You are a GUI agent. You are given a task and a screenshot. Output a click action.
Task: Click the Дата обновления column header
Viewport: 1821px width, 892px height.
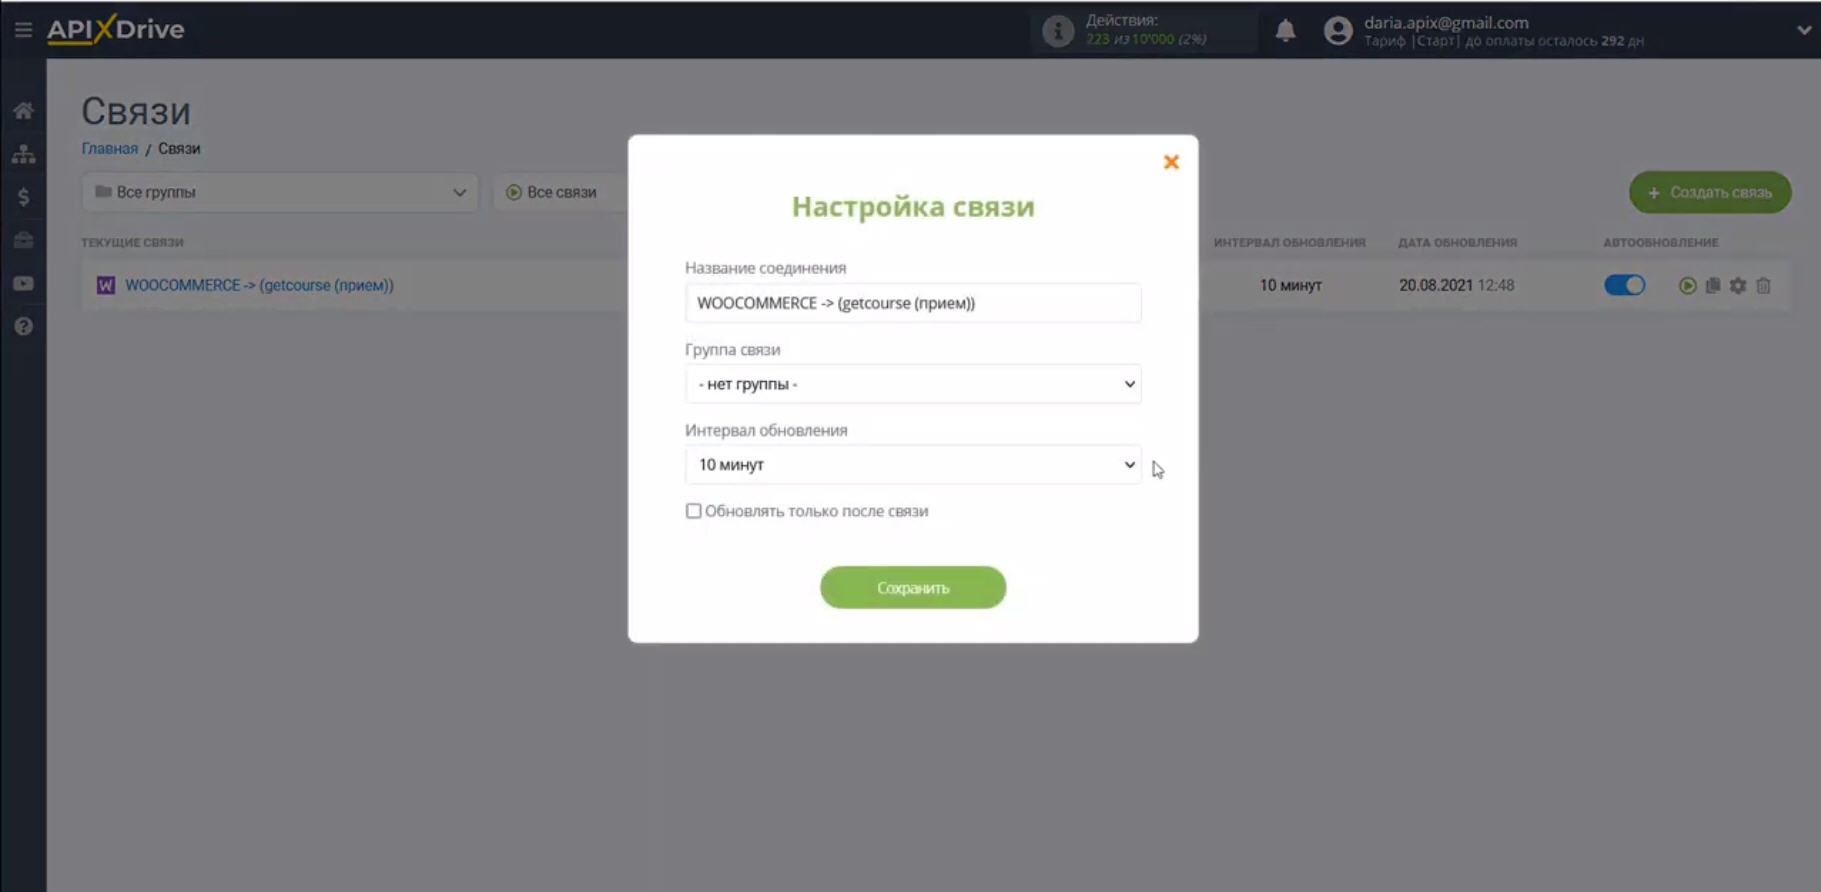[1457, 242]
